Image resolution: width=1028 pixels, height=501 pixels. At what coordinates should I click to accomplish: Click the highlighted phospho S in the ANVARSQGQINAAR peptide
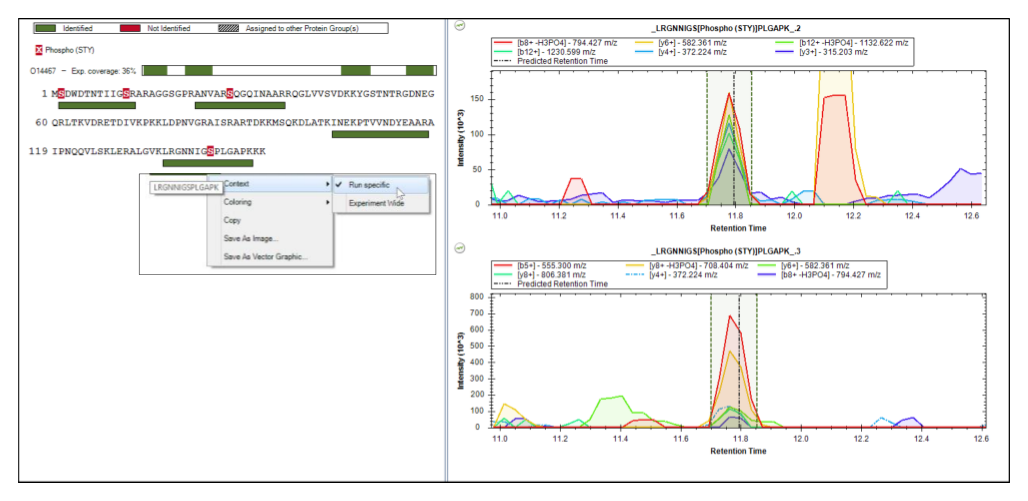pos(230,94)
